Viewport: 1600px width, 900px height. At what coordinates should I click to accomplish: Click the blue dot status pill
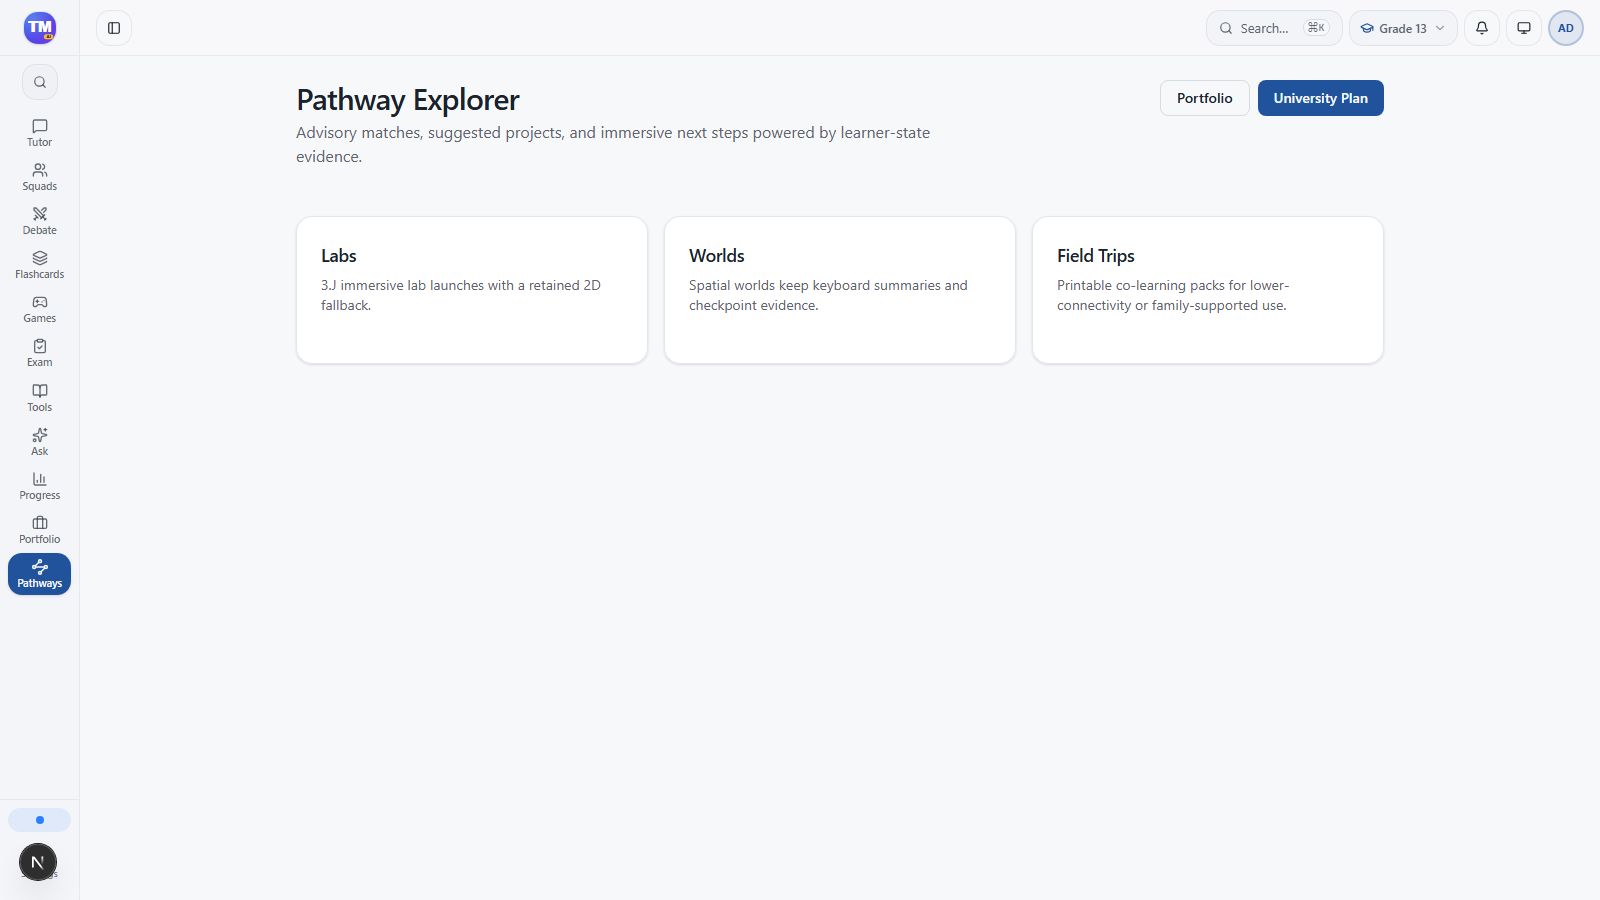coord(39,820)
